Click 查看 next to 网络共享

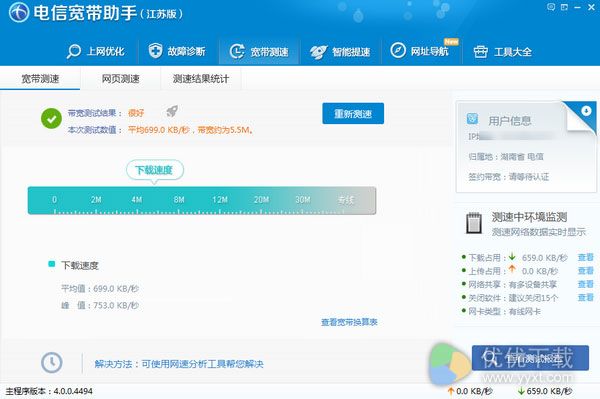(585, 284)
